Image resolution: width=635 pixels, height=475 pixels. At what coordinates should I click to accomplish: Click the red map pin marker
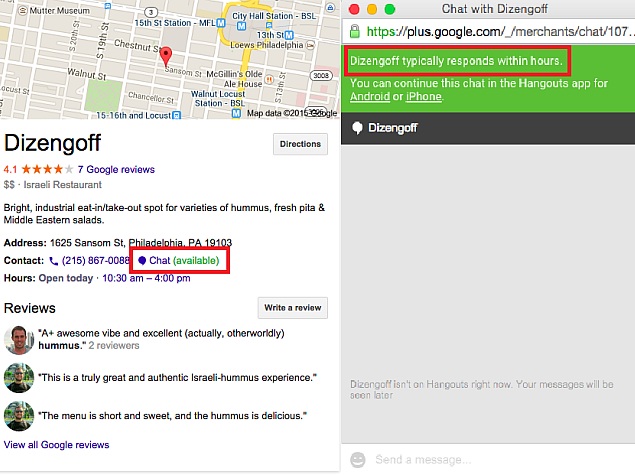pyautogui.click(x=166, y=57)
